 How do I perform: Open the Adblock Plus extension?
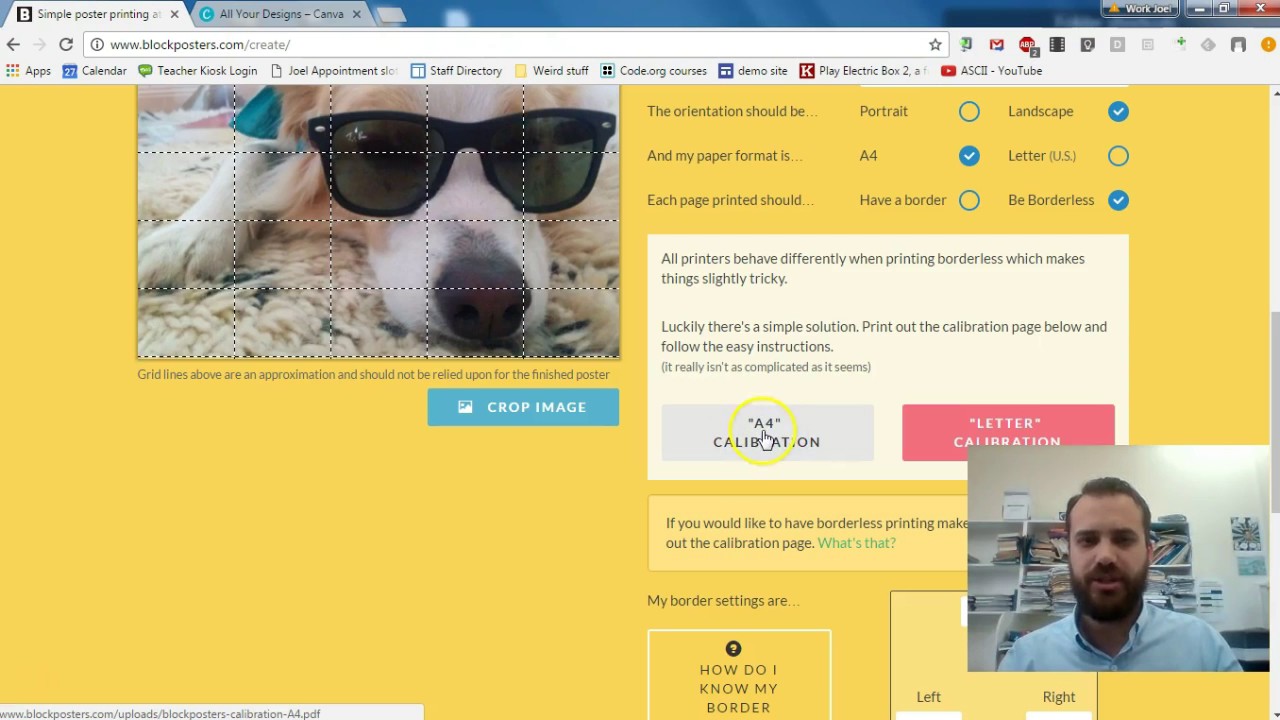tap(1027, 44)
